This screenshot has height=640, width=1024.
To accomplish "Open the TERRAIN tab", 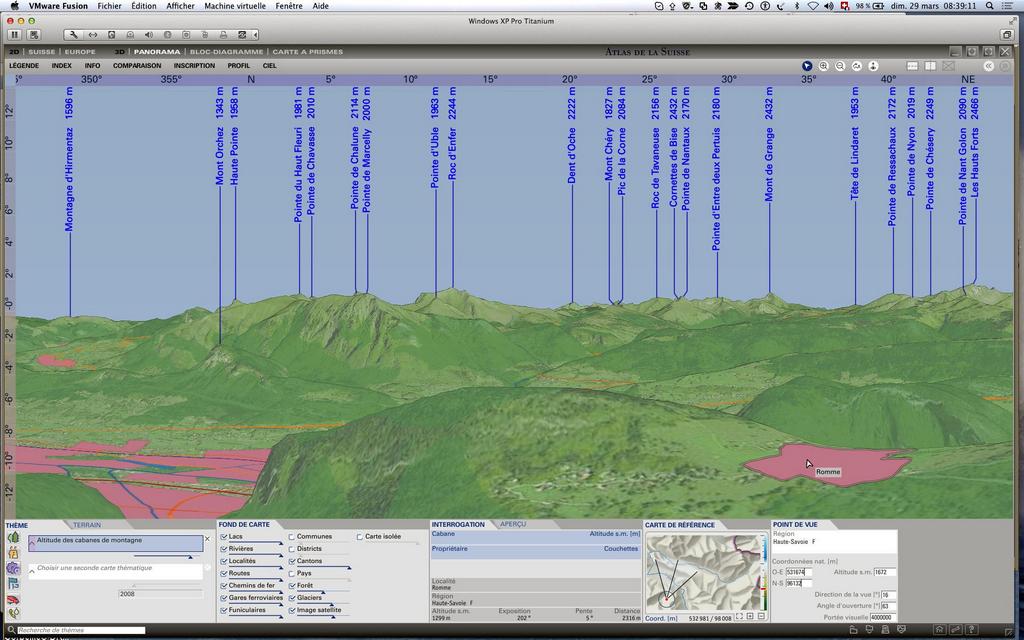I will (x=87, y=525).
